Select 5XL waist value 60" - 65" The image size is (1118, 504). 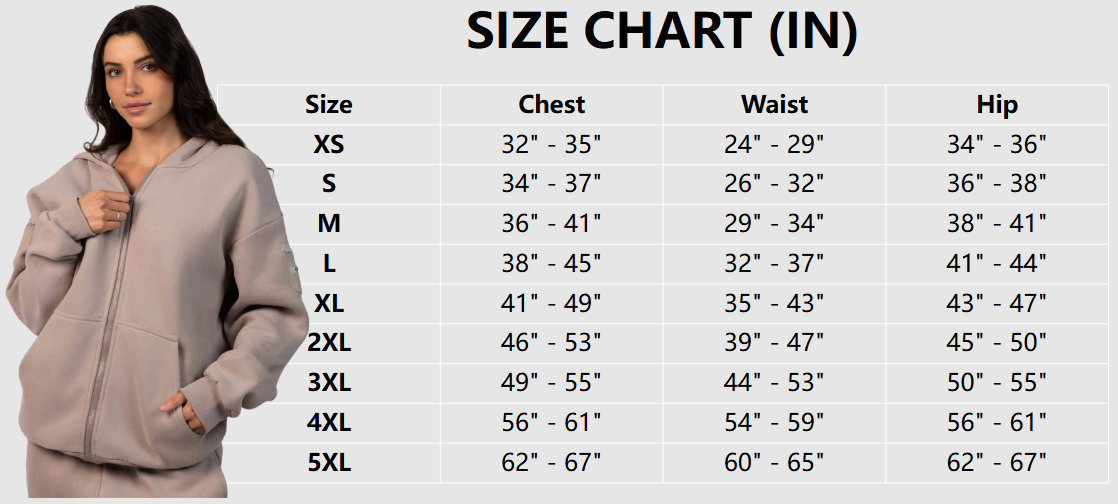[774, 463]
